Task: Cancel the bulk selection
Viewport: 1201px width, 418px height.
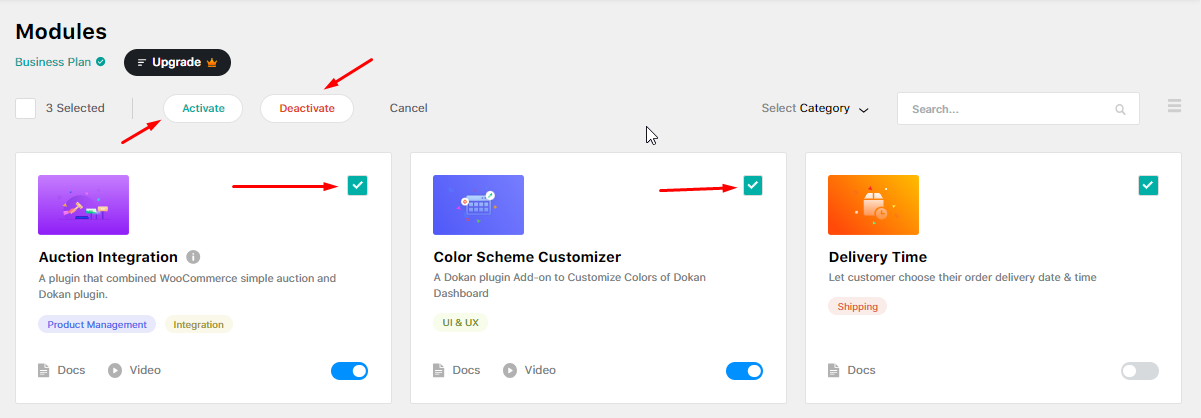Action: (408, 108)
